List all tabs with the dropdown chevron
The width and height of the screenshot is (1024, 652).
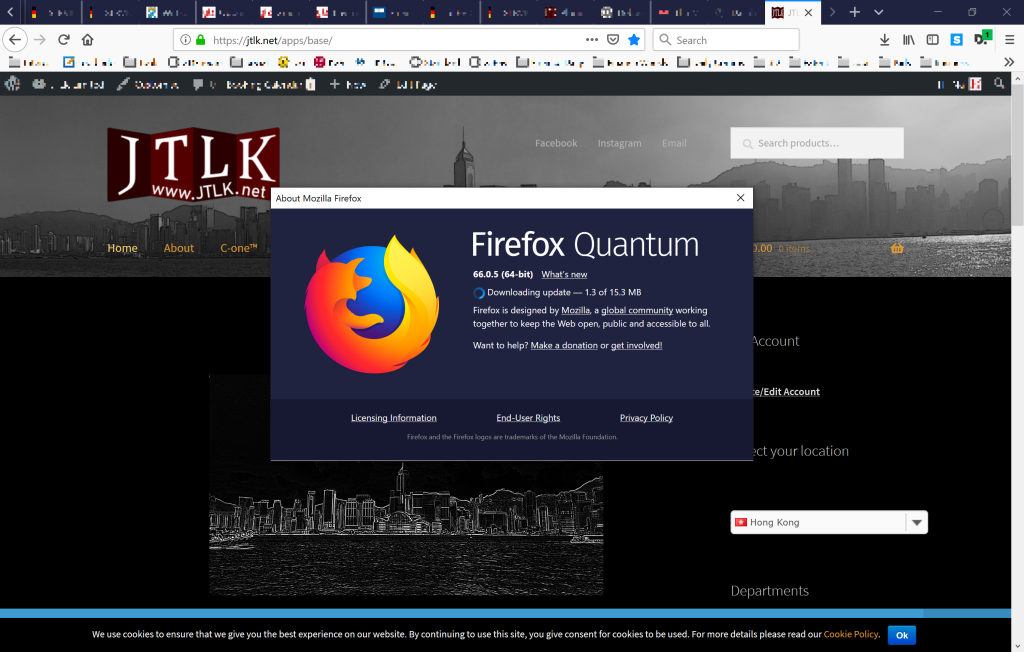pos(878,12)
